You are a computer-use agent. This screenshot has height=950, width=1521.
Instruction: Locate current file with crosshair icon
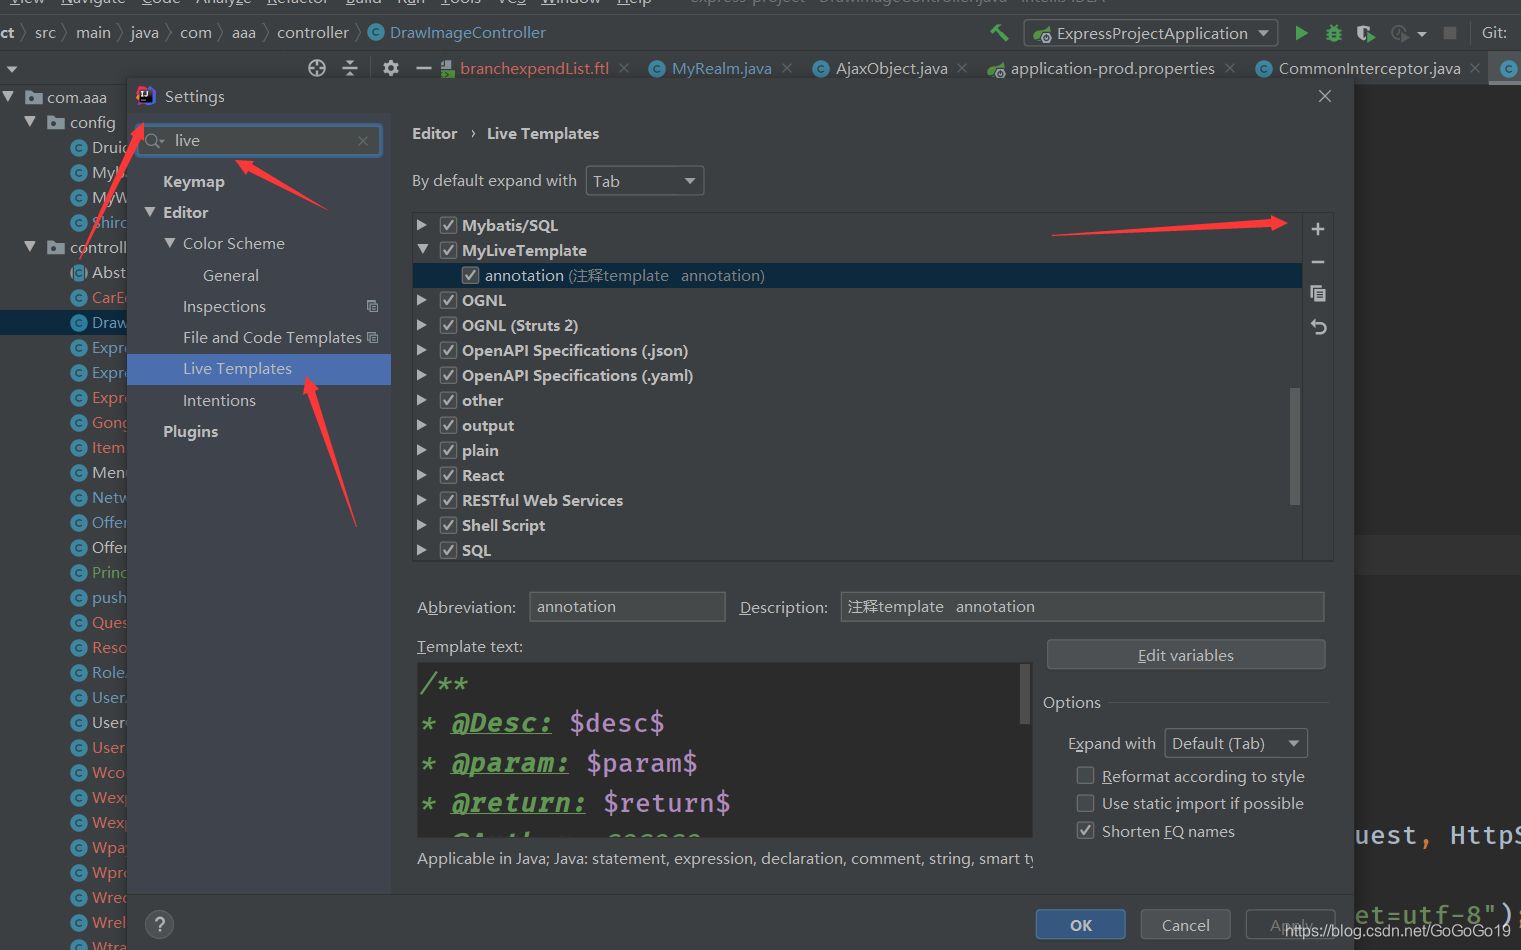coord(317,68)
